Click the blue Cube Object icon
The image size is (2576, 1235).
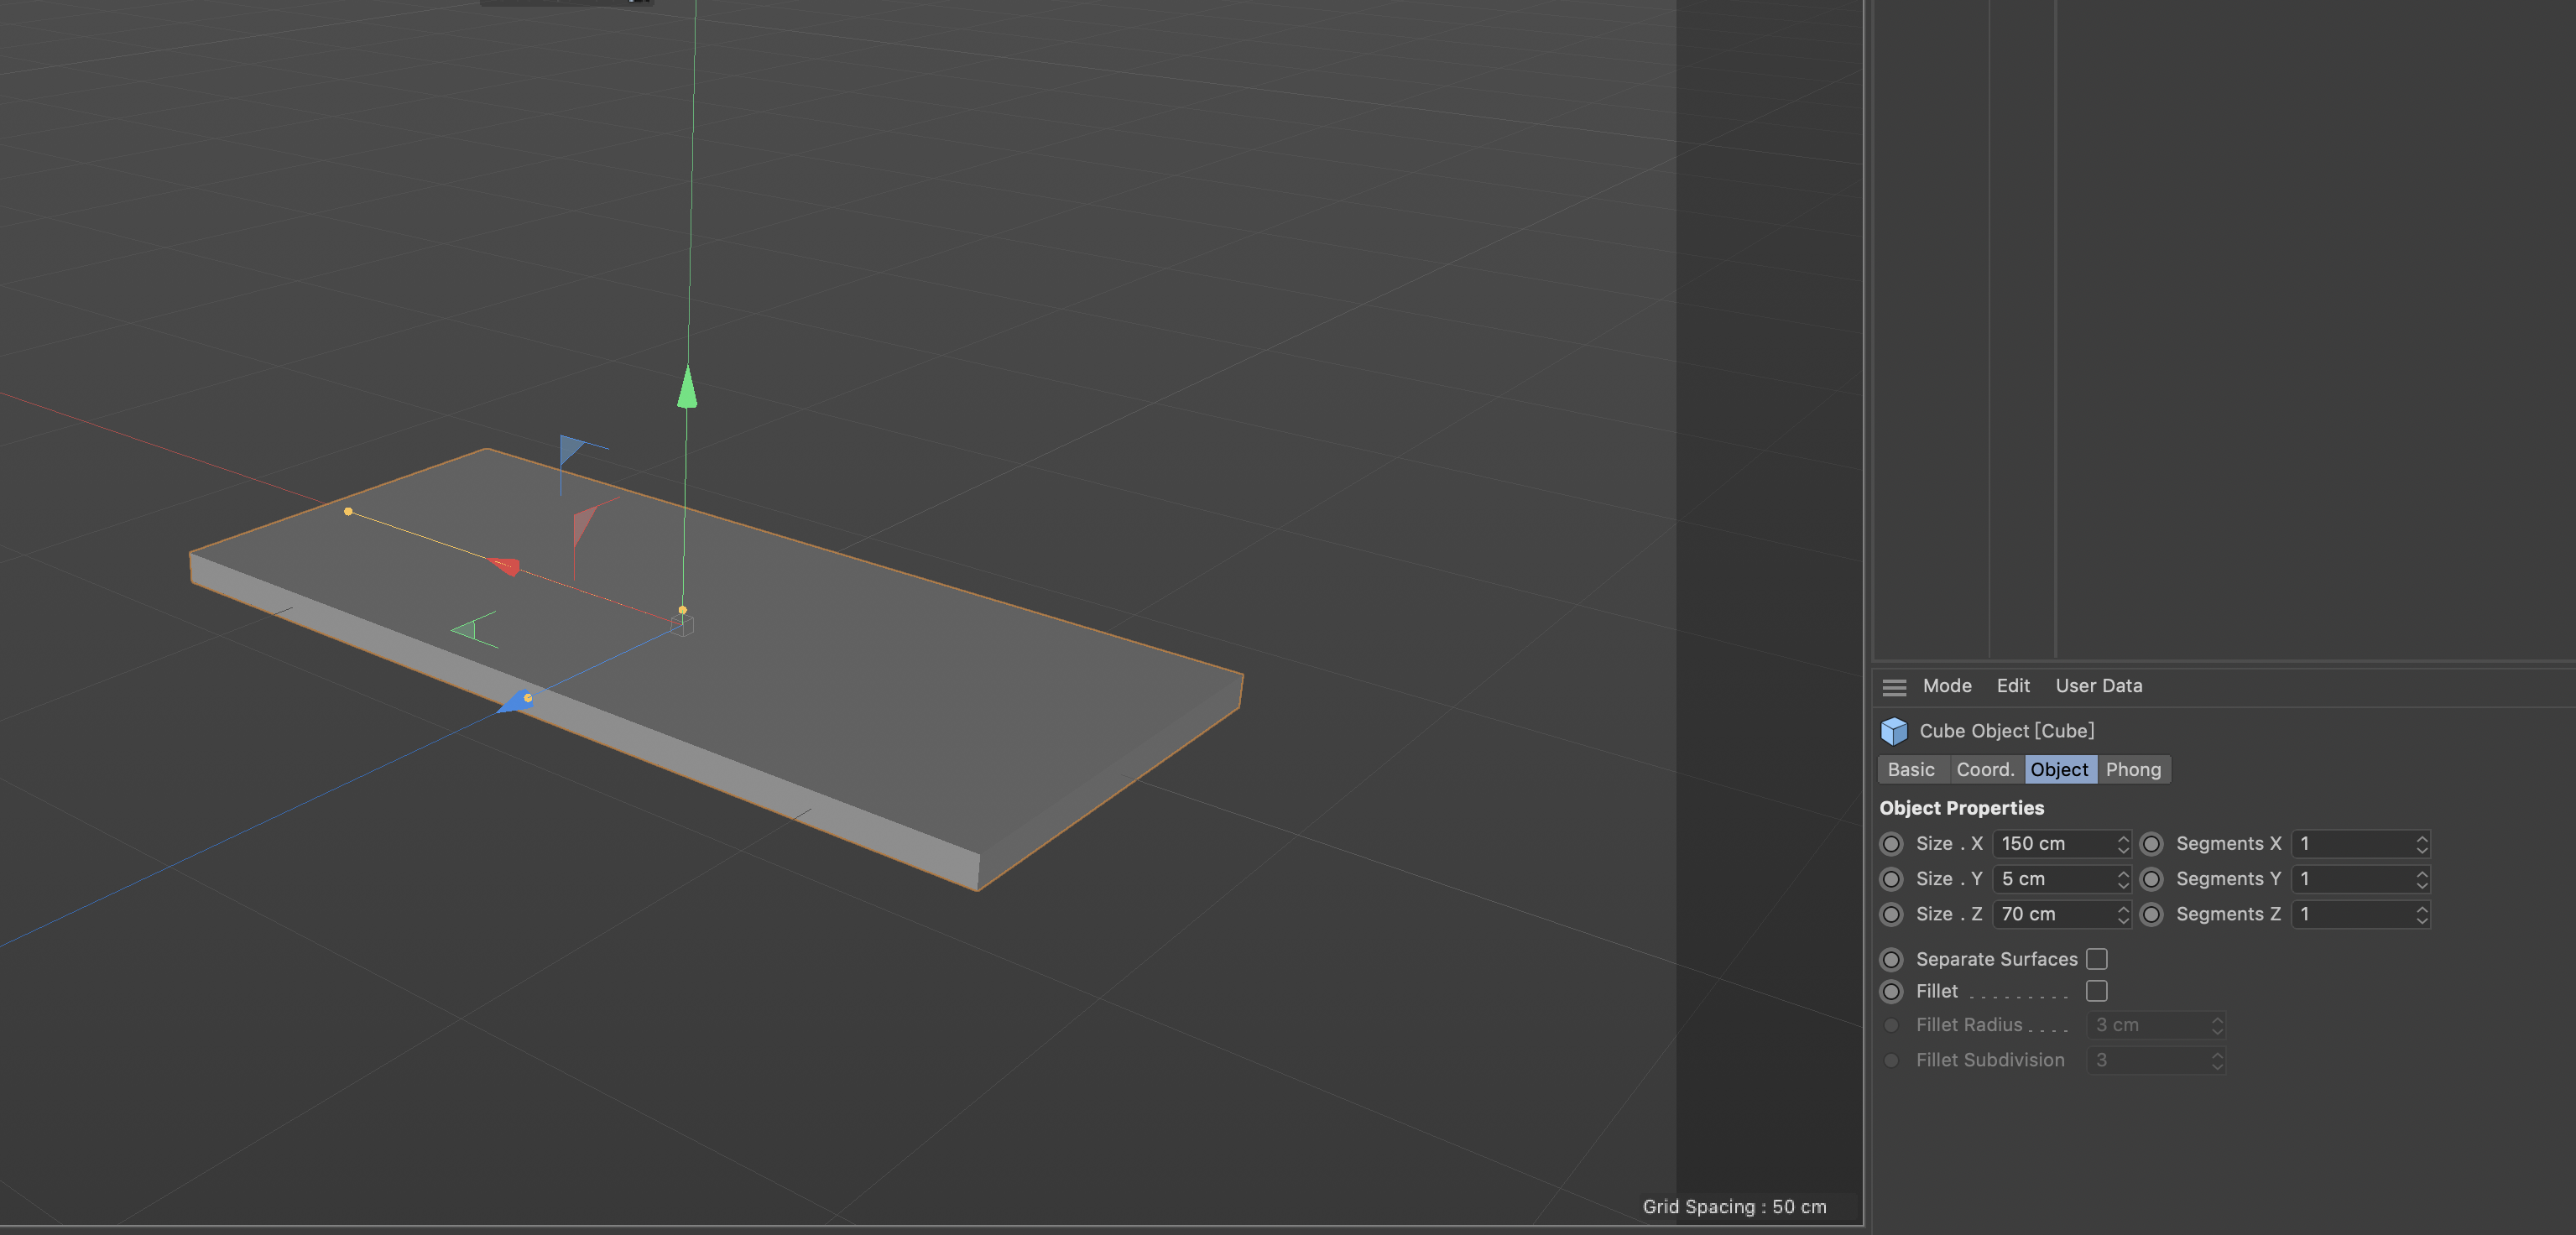click(1894, 731)
